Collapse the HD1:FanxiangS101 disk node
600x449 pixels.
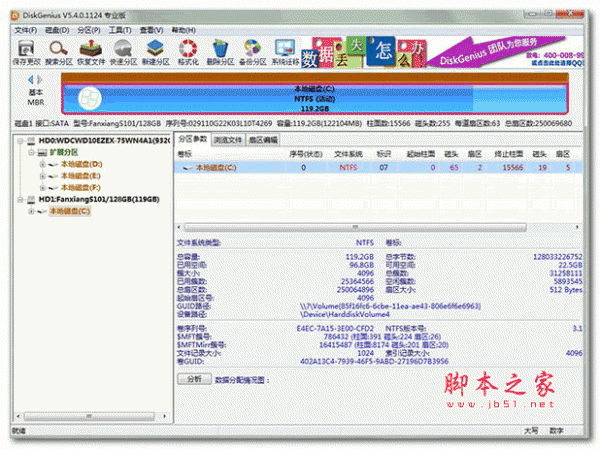tap(21, 199)
